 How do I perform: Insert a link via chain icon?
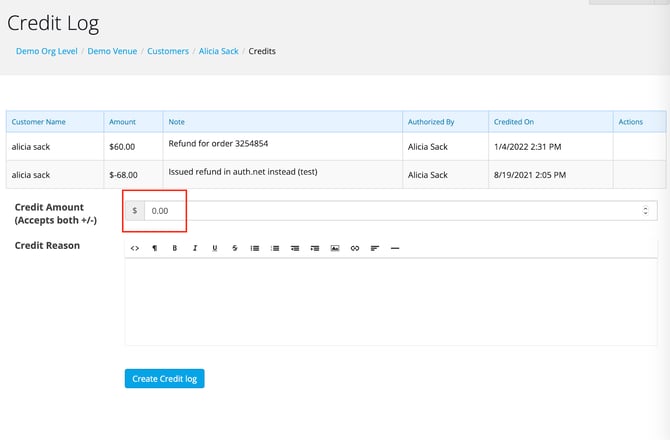355,248
